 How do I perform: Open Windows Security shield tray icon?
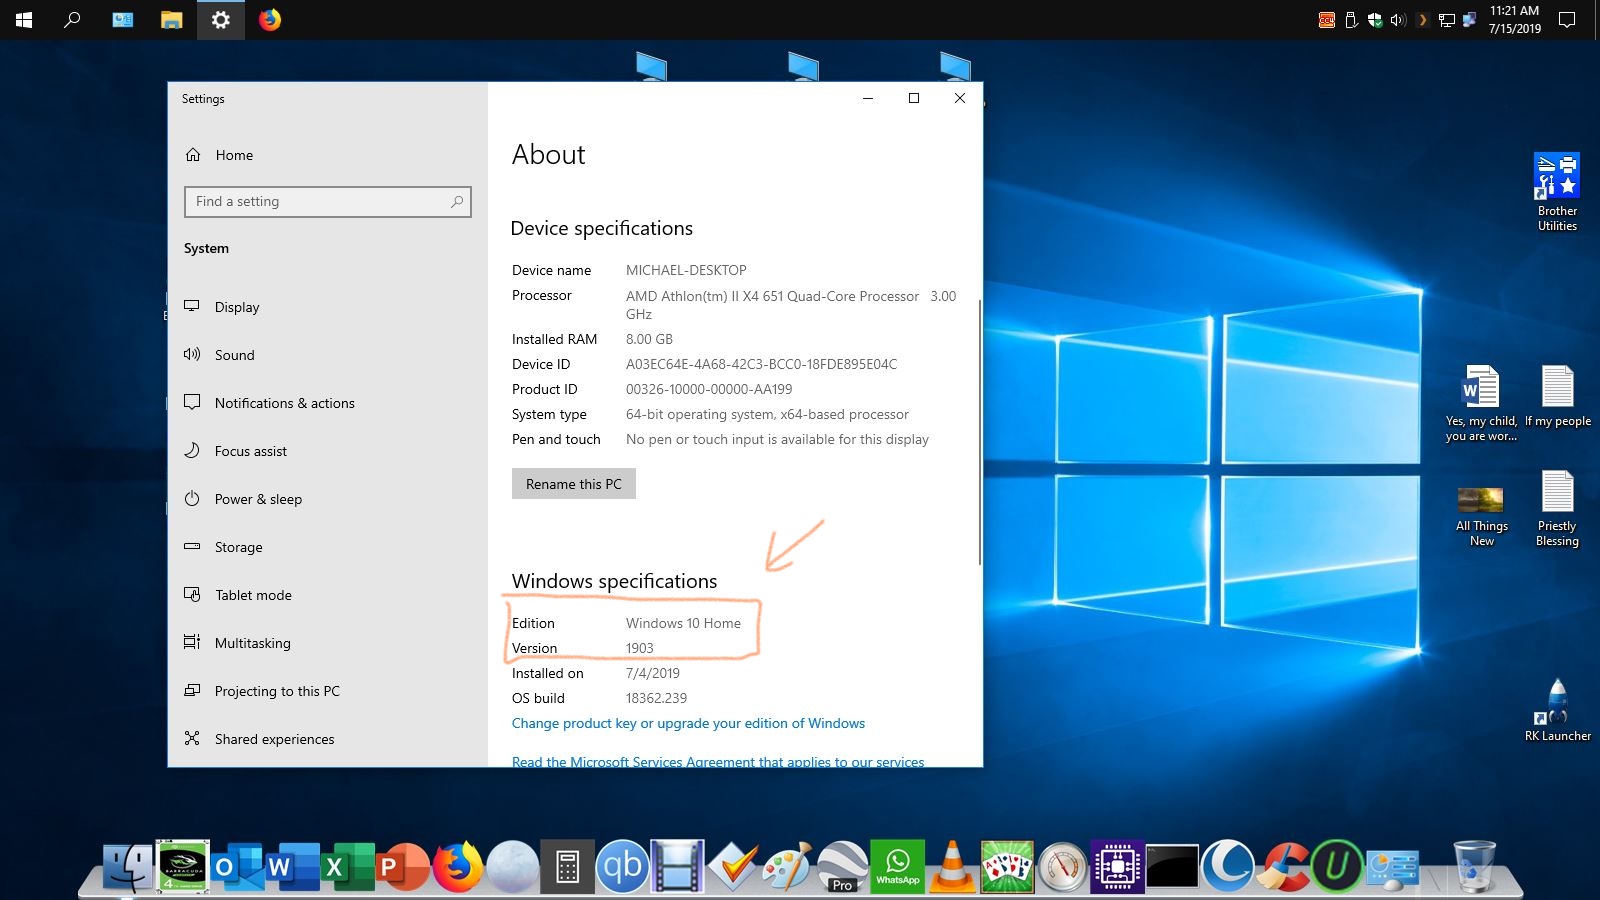[1375, 20]
